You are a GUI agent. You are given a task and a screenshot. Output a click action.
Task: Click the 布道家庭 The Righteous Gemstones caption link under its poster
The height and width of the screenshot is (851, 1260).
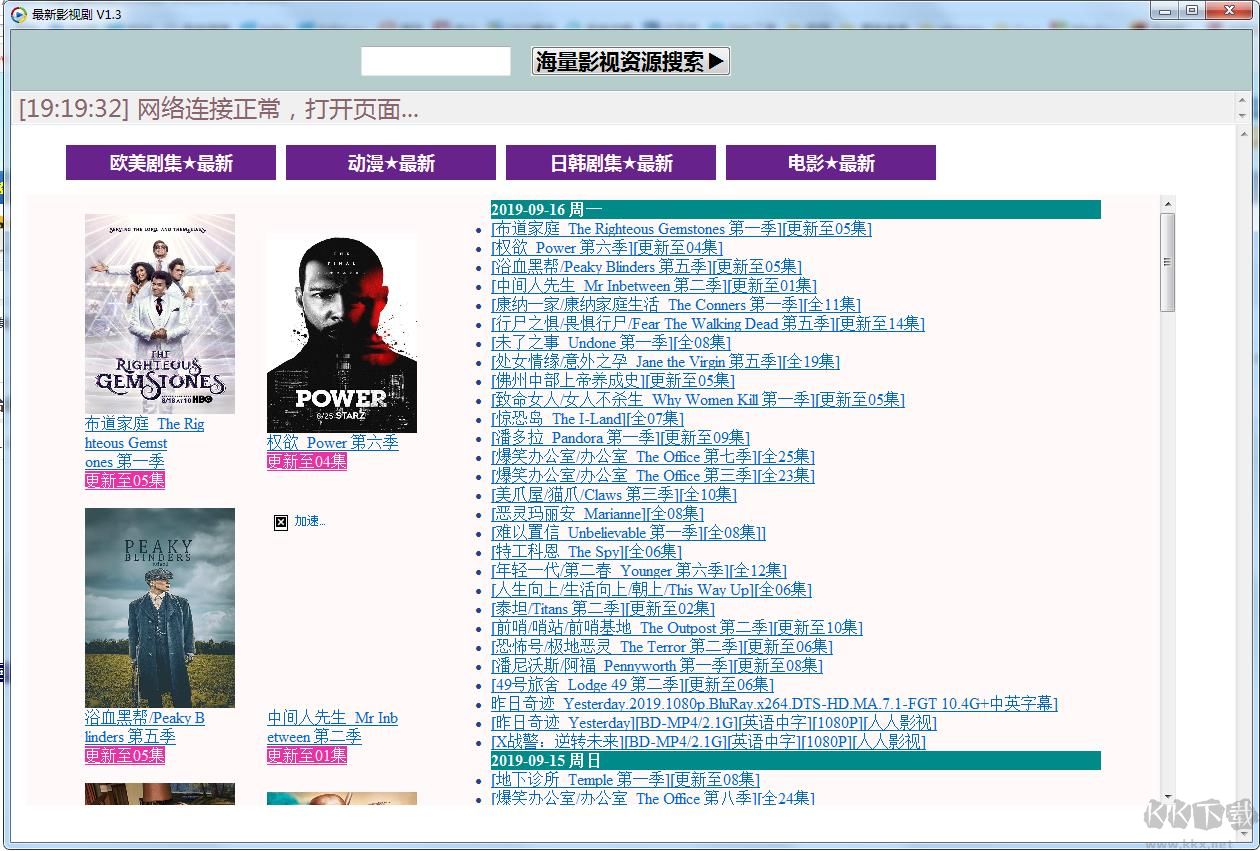[144, 443]
